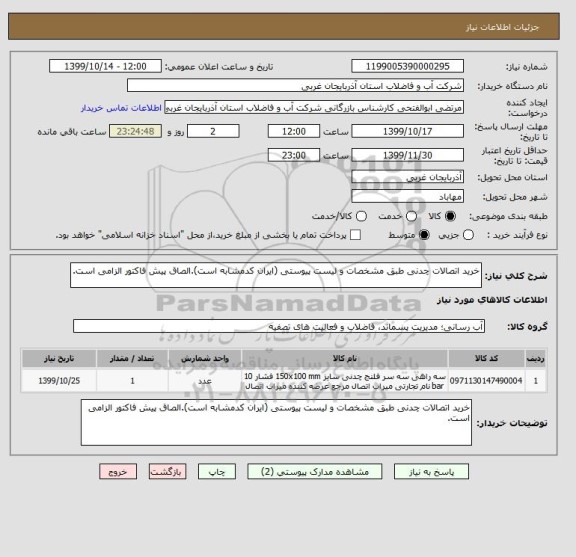Open the buyer contact info link
The image size is (576, 557).
tap(121, 108)
